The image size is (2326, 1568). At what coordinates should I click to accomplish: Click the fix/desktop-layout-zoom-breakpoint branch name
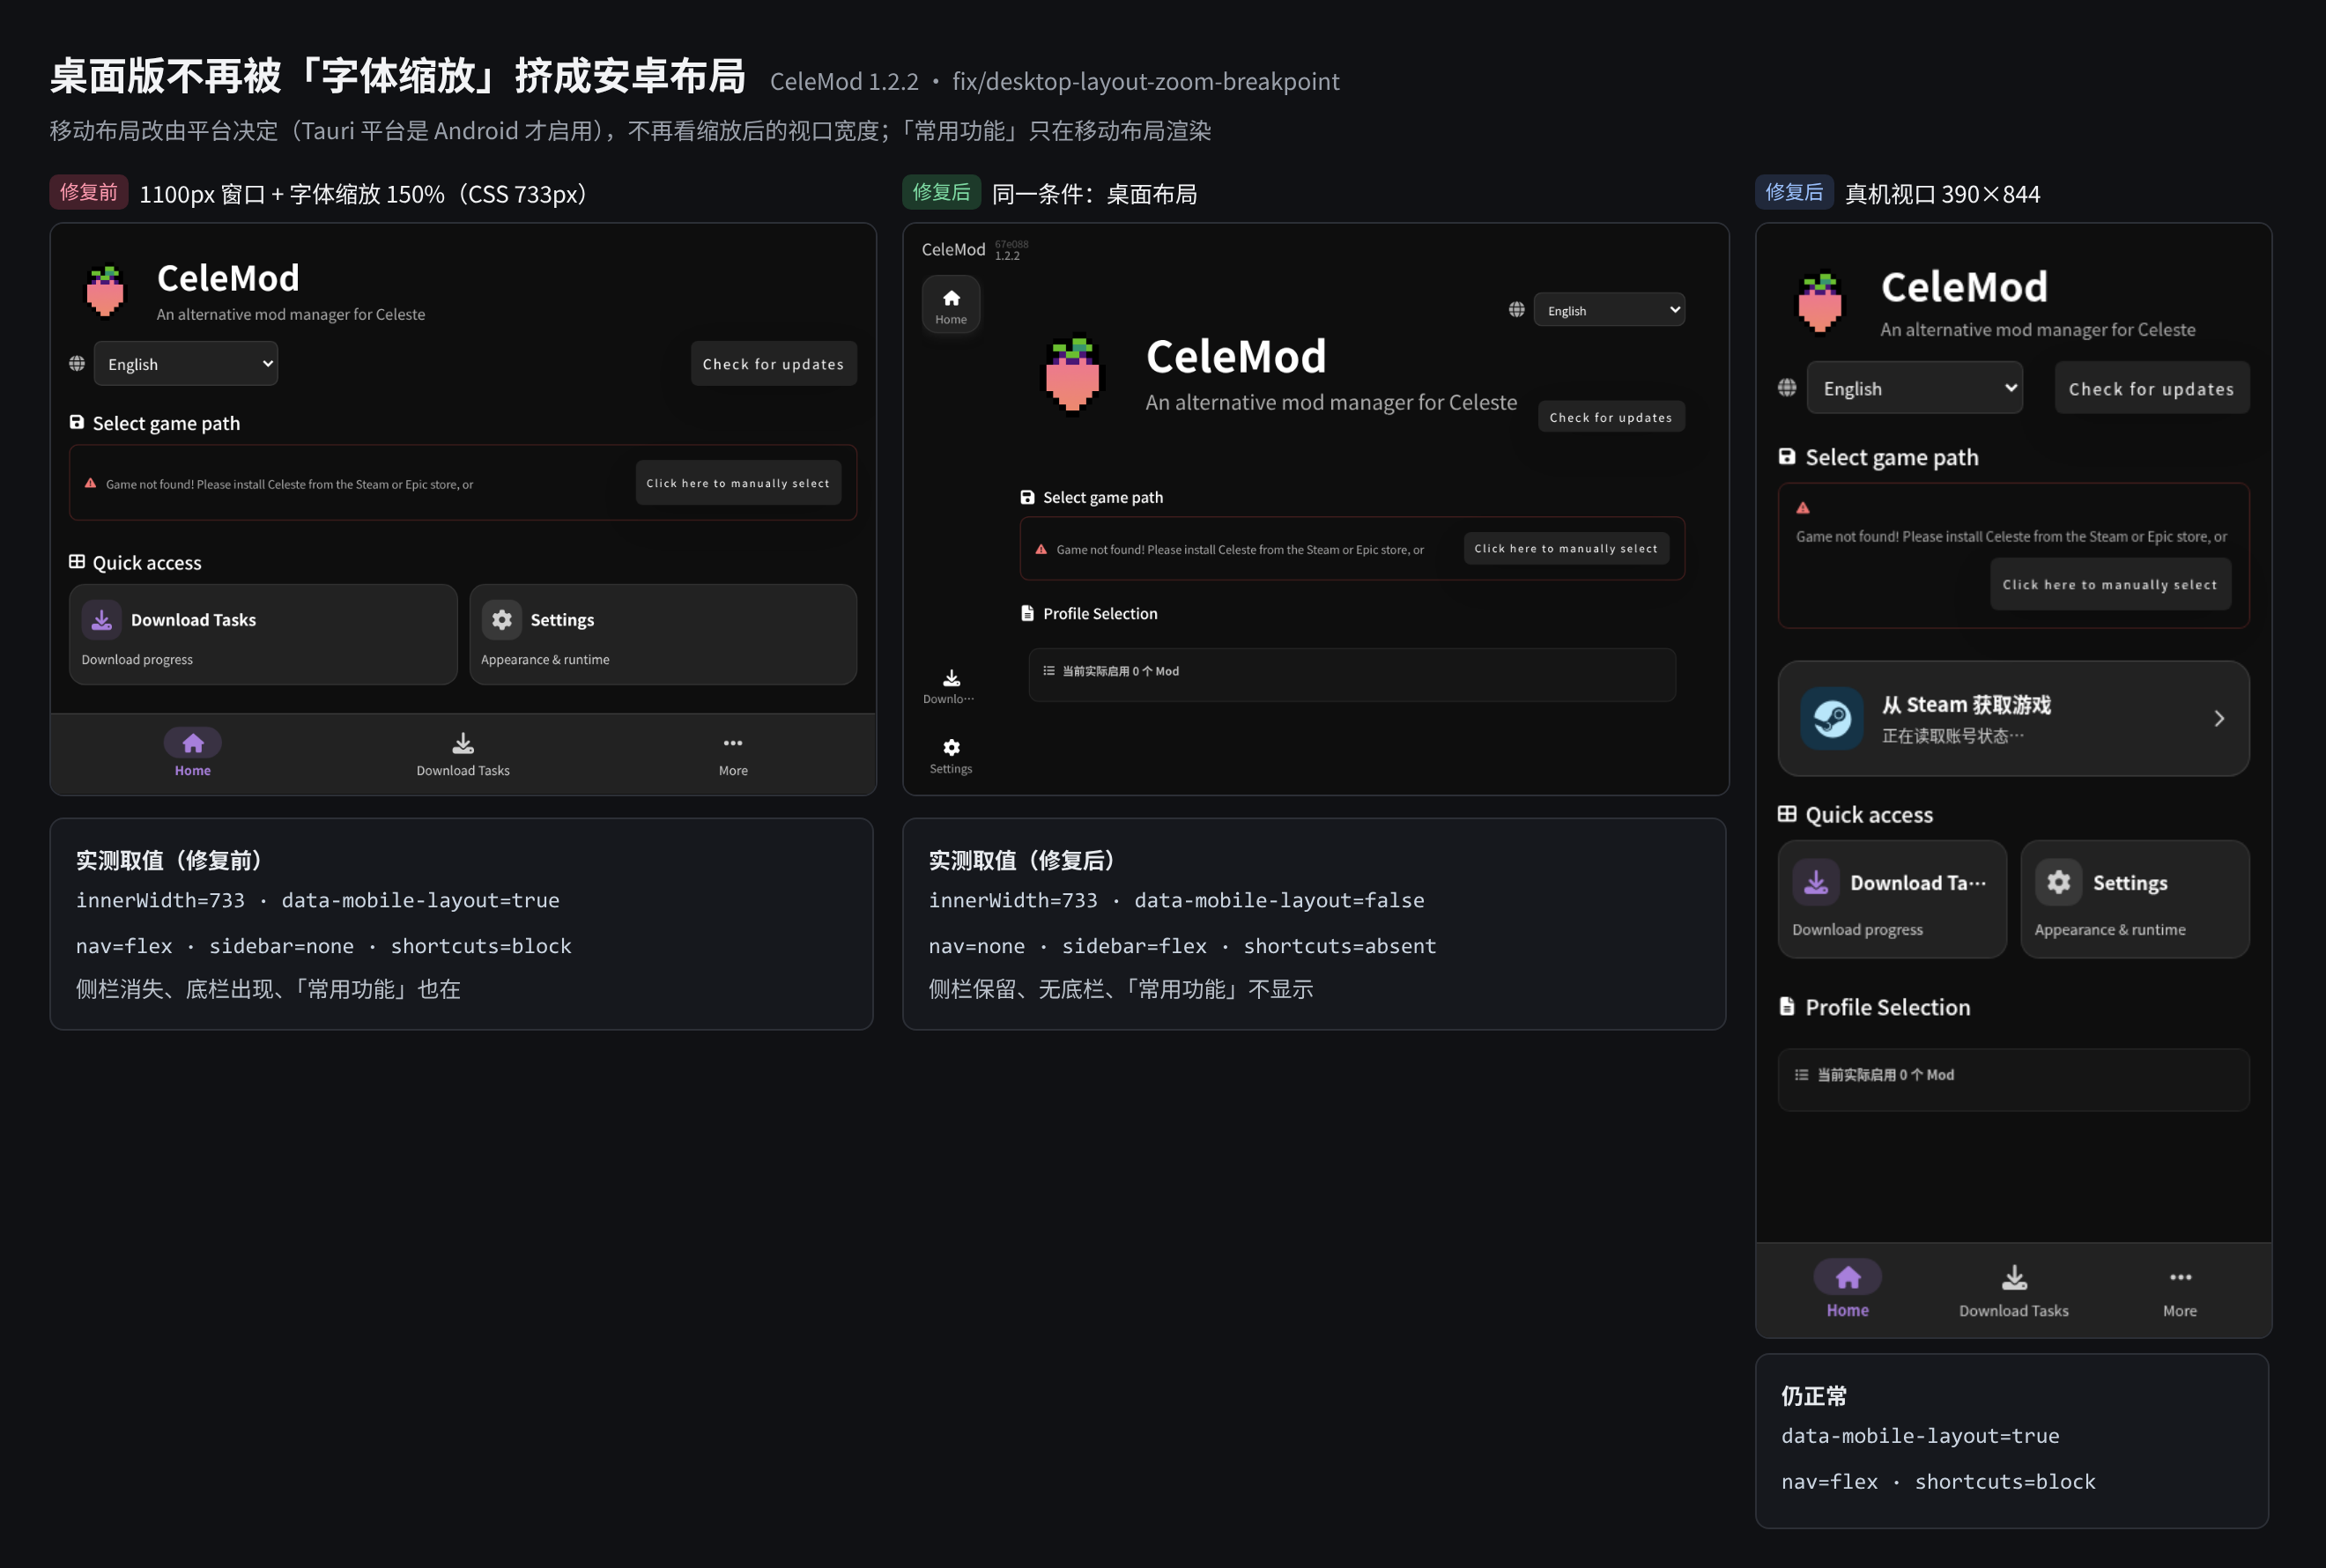pyautogui.click(x=1146, y=81)
